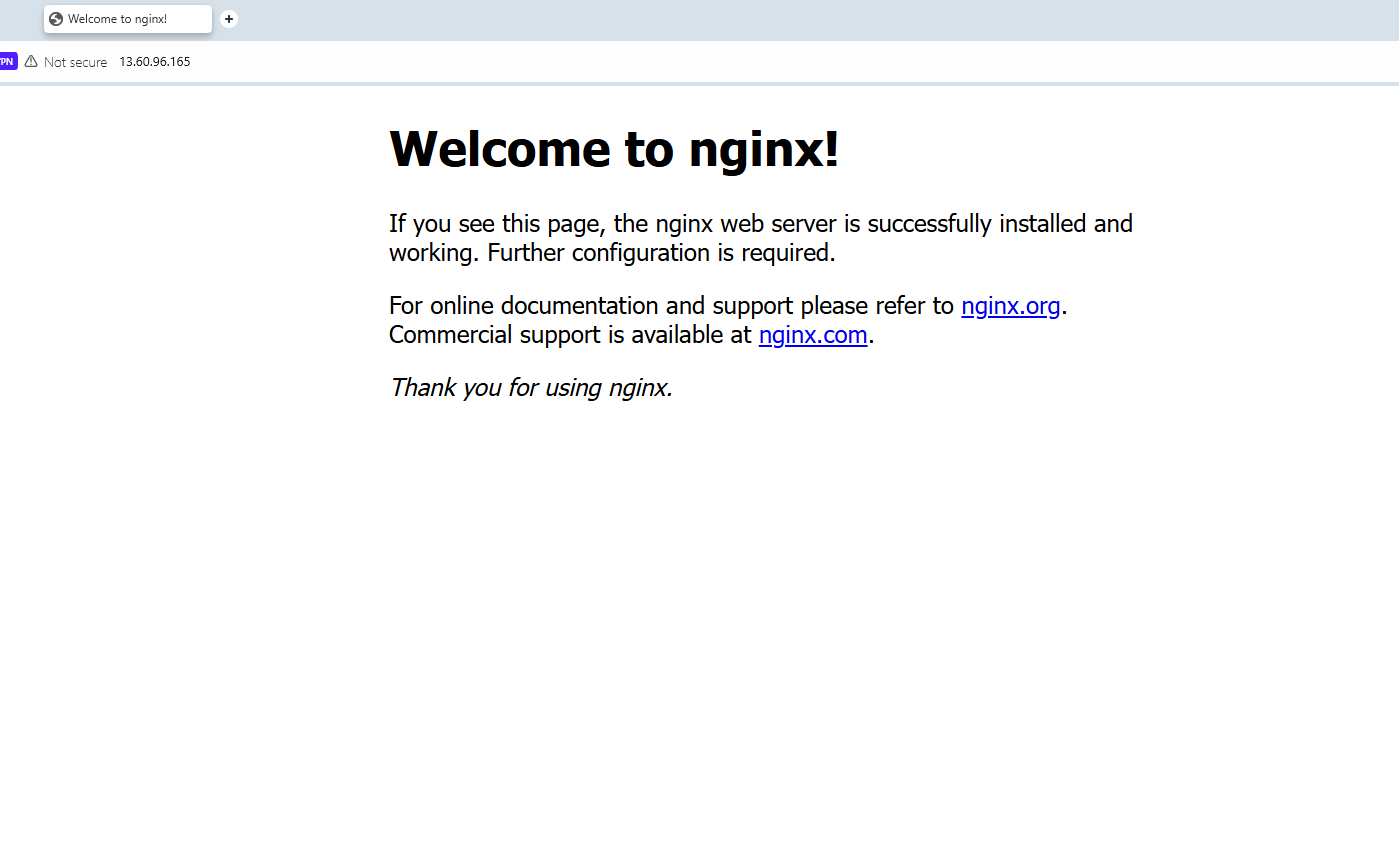Click the italic "Thank you for using nginx." text
The height and width of the screenshot is (864, 1399).
[531, 387]
